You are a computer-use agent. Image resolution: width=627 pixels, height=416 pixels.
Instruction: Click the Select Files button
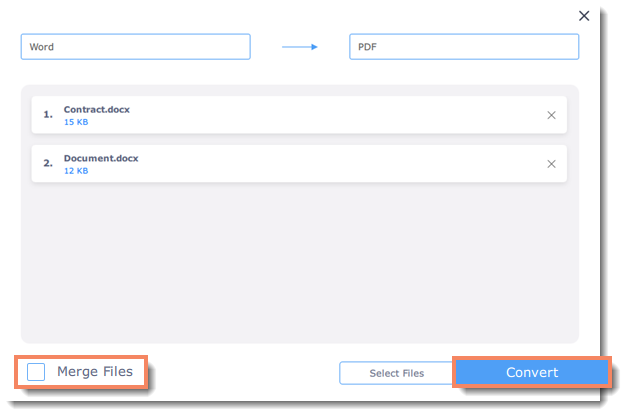tap(396, 373)
